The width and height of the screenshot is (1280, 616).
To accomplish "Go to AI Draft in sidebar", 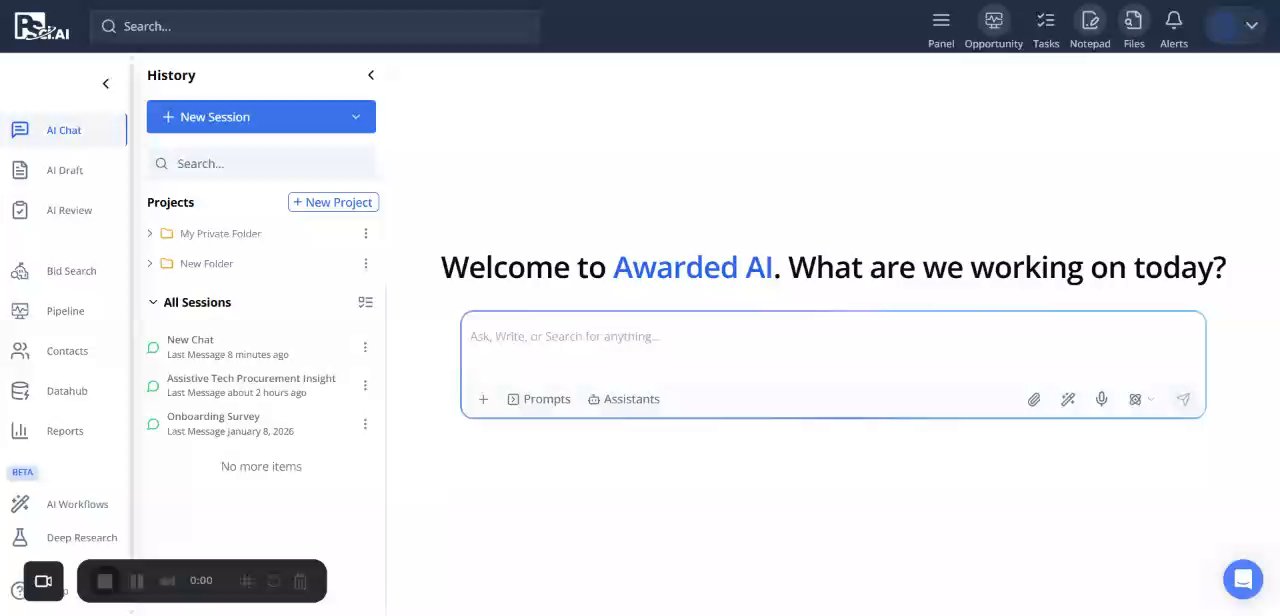I will pos(64,170).
